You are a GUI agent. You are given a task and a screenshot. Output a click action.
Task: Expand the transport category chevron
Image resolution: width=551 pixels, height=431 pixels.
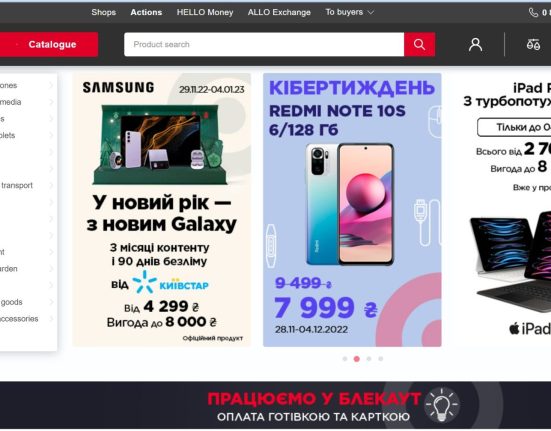click(51, 185)
